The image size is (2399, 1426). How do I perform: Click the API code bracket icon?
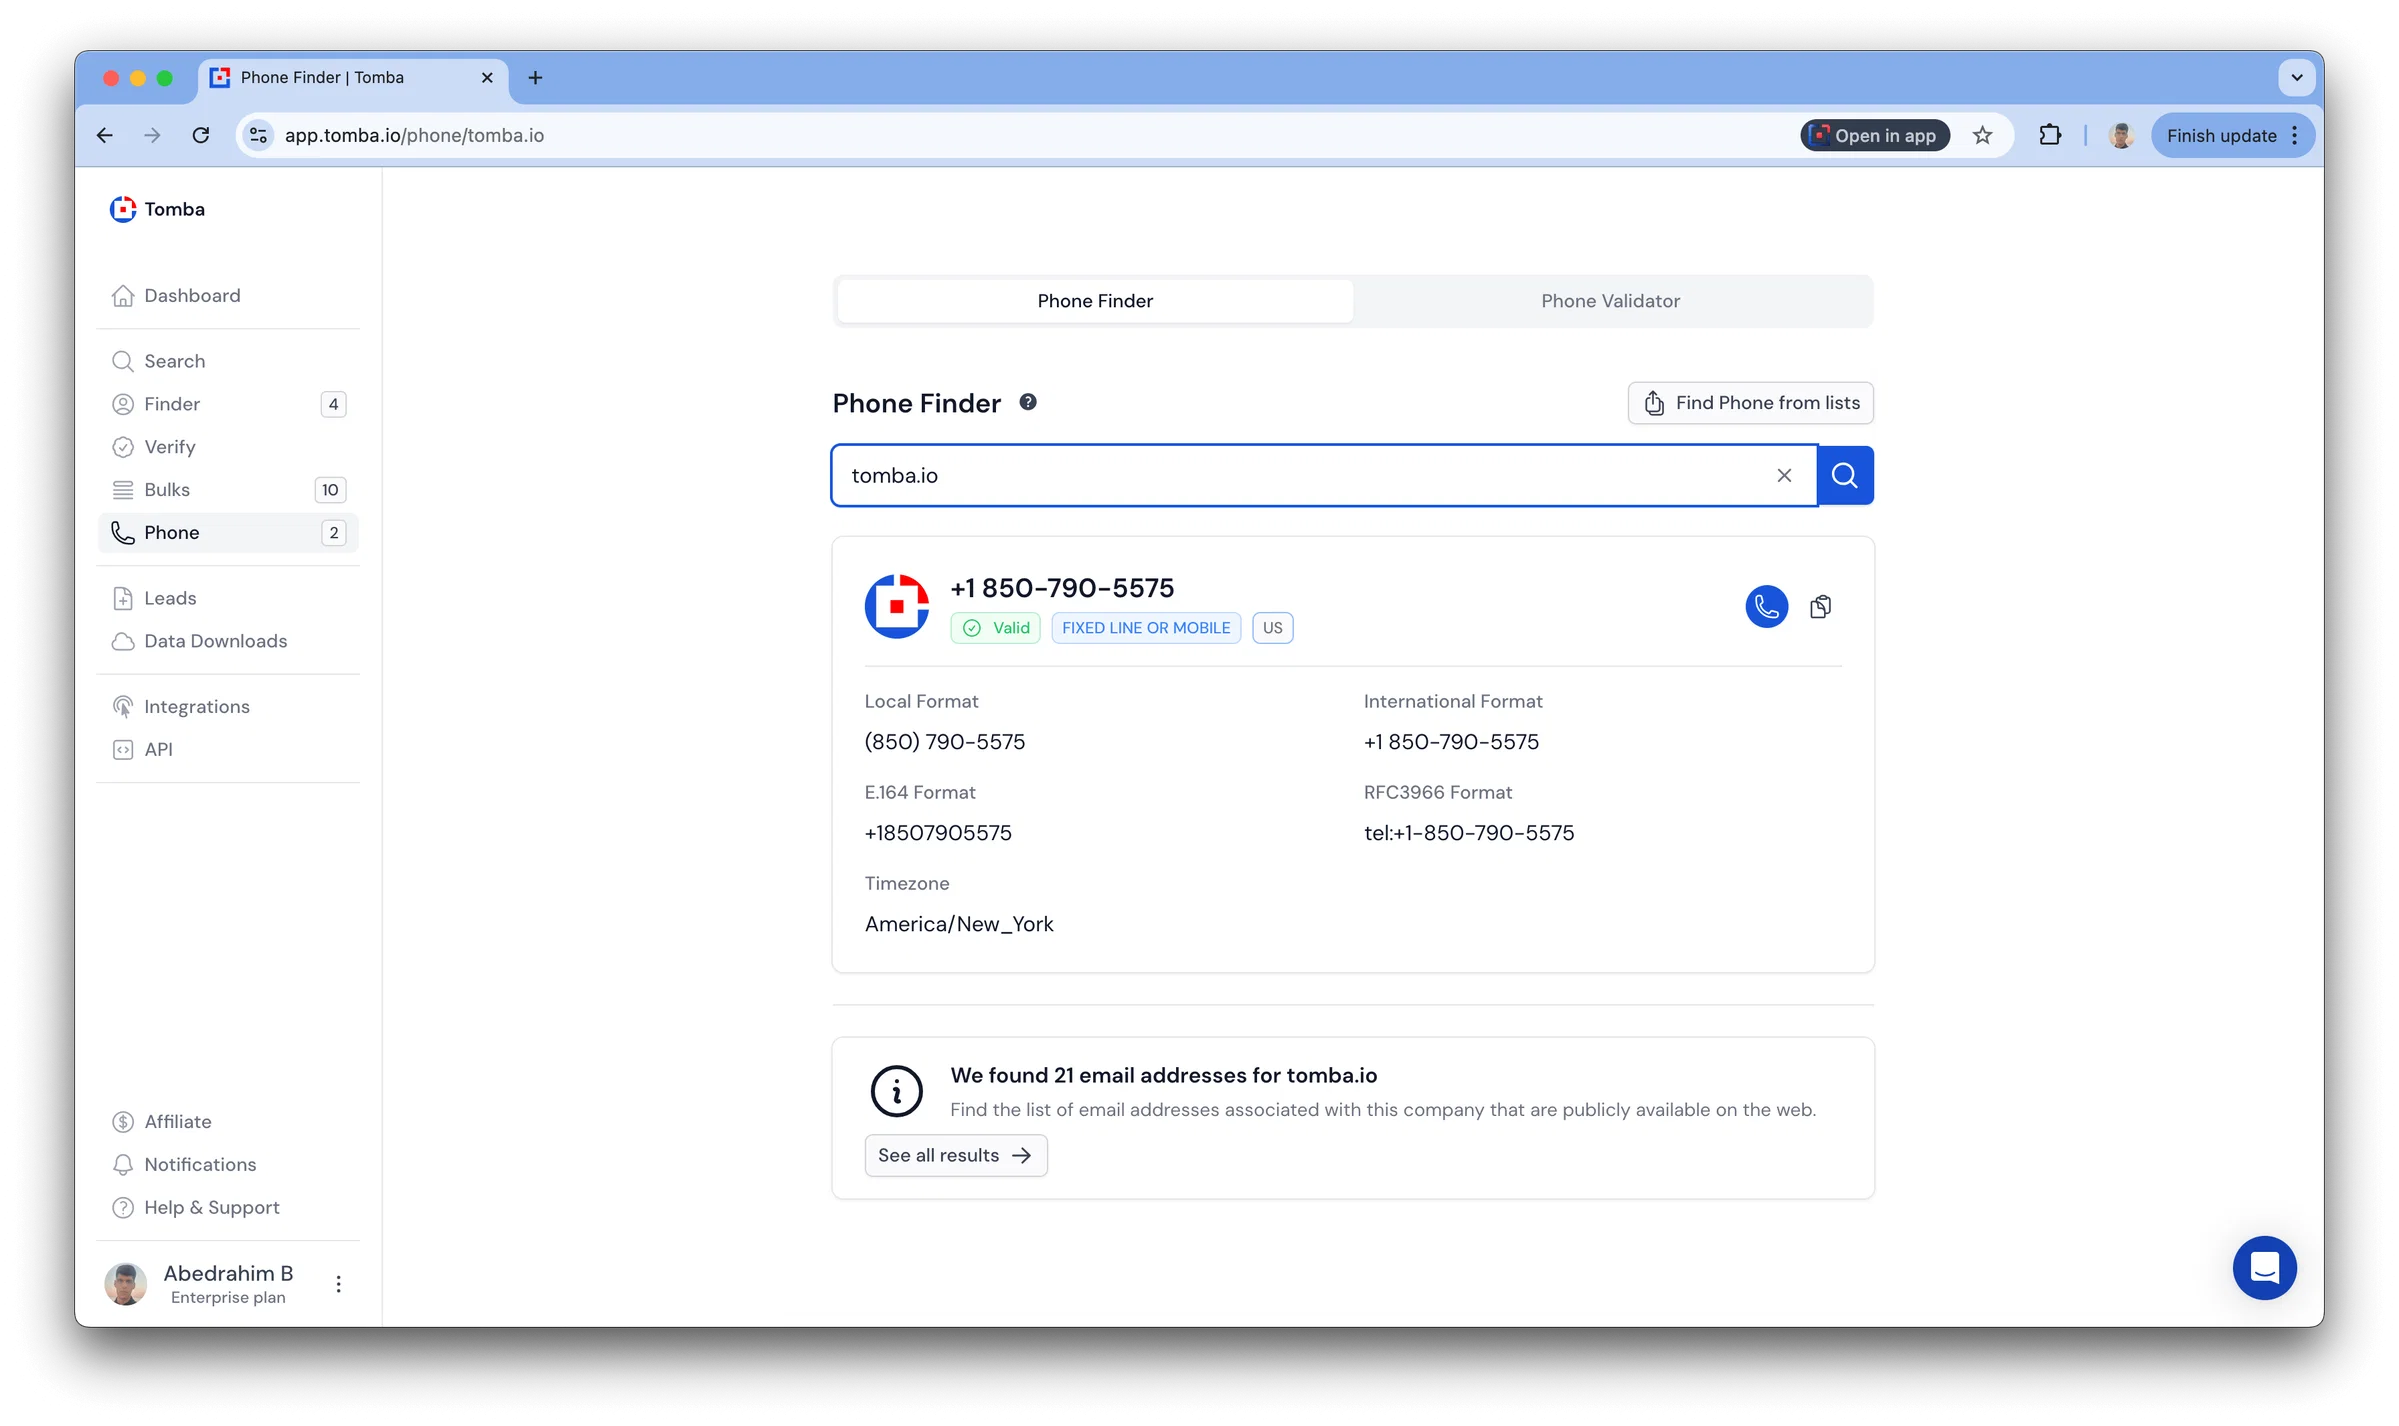coord(123,750)
